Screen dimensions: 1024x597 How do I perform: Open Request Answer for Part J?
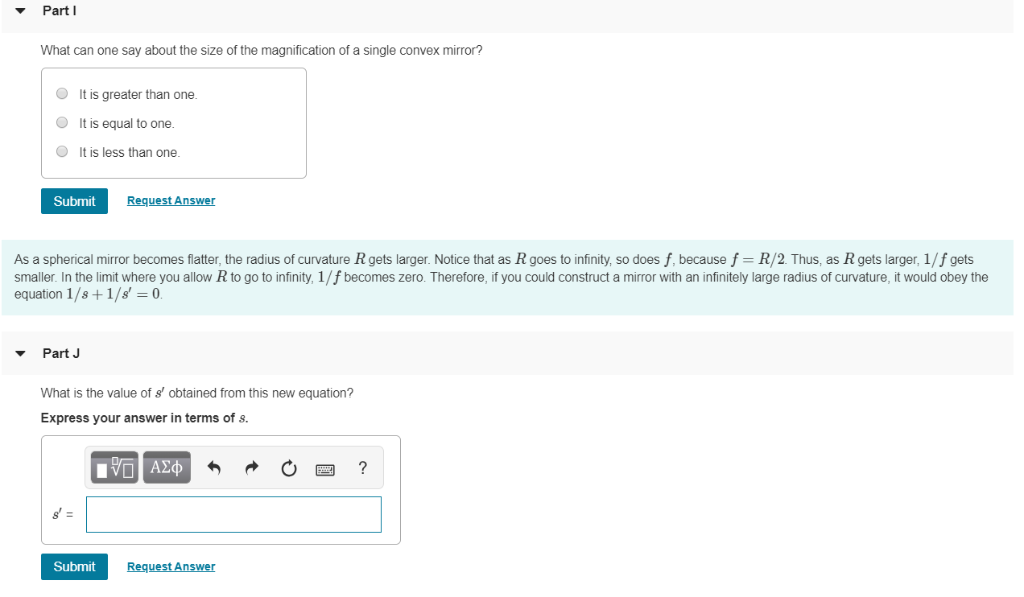pyautogui.click(x=170, y=566)
